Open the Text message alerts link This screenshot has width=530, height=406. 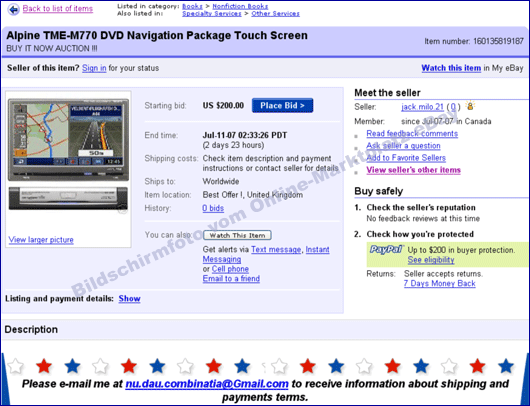(276, 249)
